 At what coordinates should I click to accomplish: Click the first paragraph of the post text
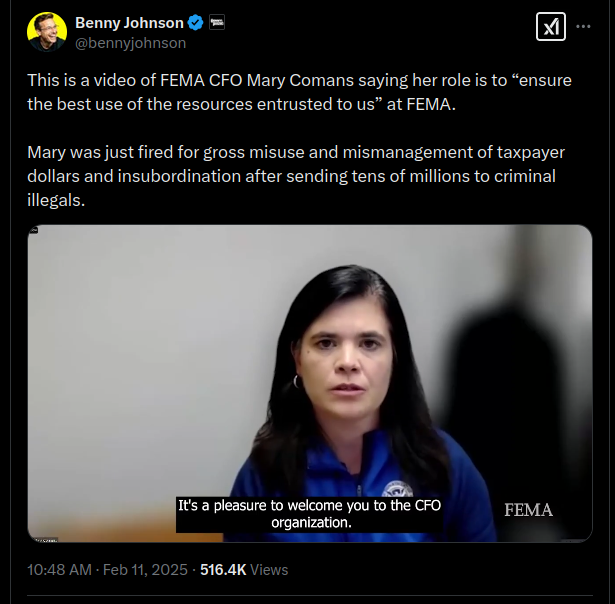tap(299, 92)
